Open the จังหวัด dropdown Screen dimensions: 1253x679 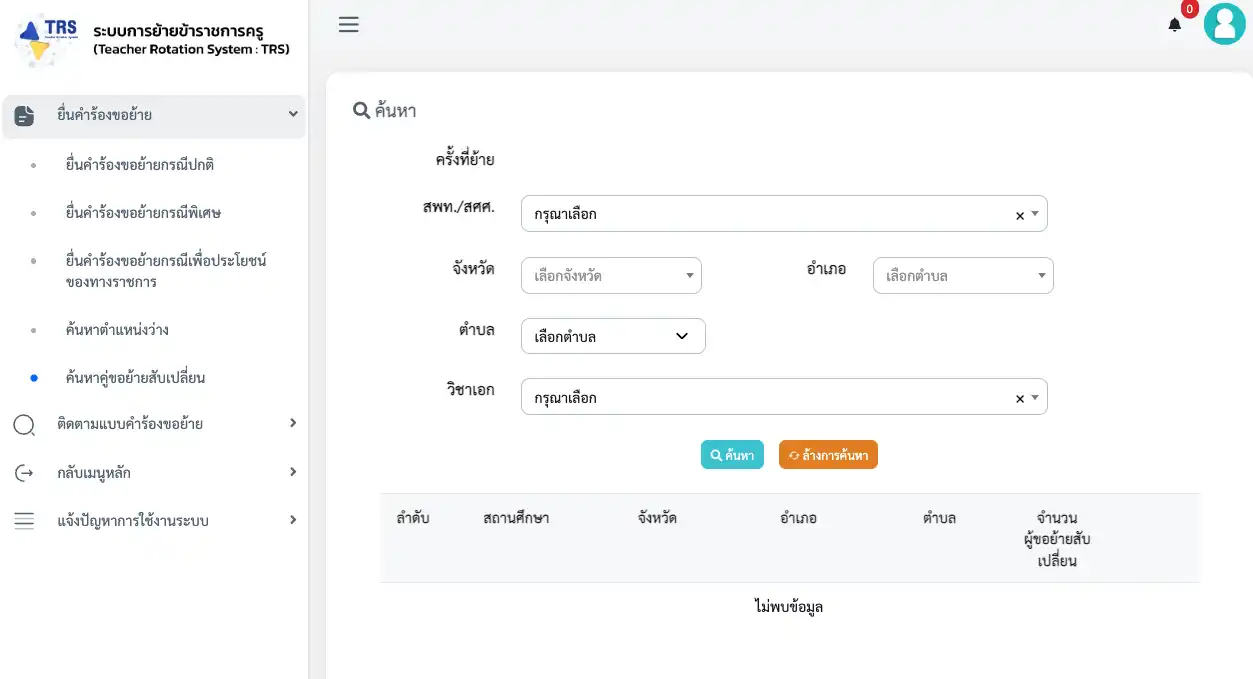tap(611, 275)
